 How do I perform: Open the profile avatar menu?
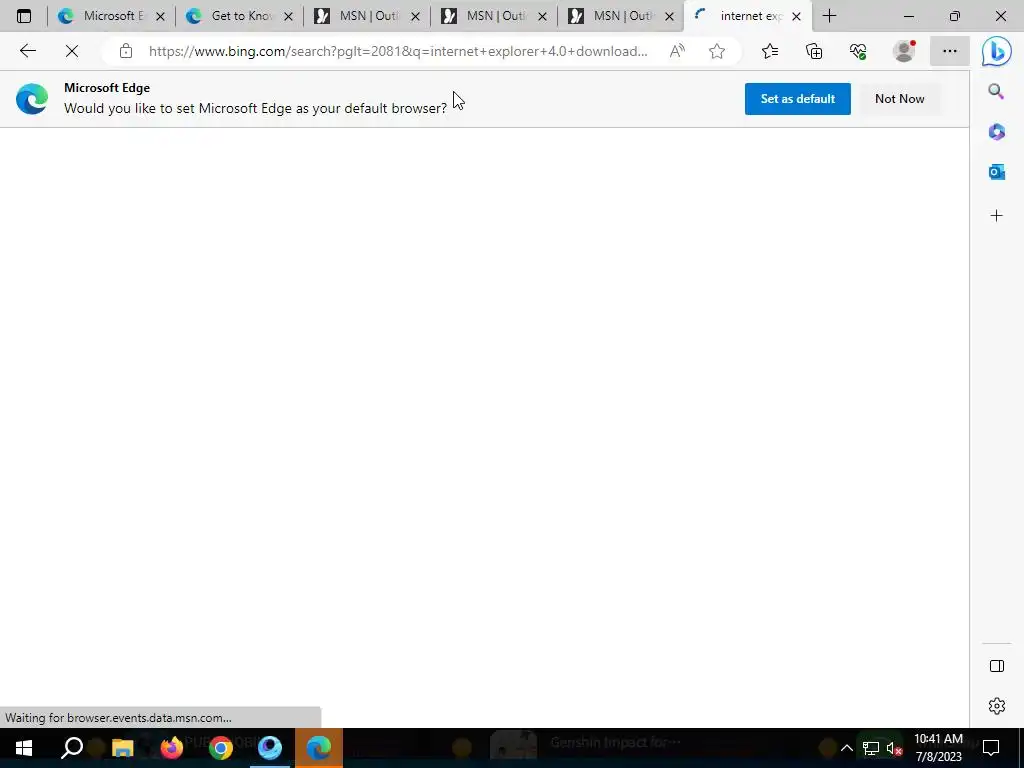pos(904,51)
